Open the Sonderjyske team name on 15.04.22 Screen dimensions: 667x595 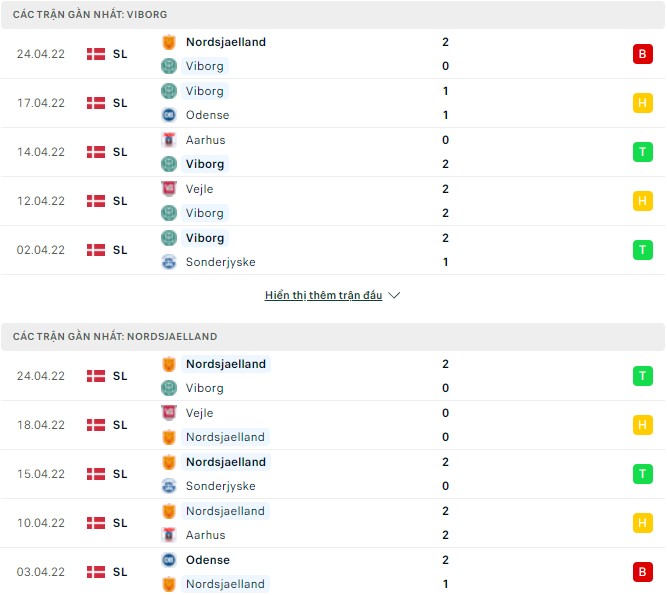220,486
